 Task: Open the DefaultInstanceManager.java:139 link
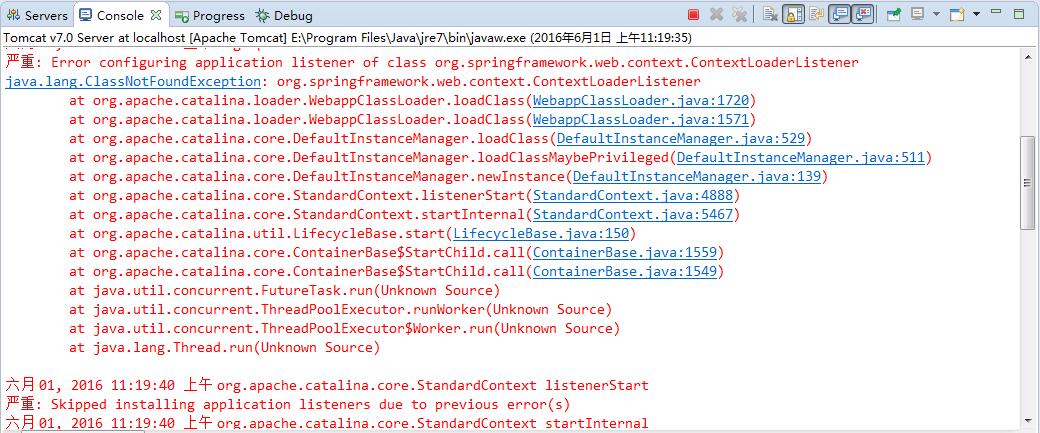click(696, 177)
